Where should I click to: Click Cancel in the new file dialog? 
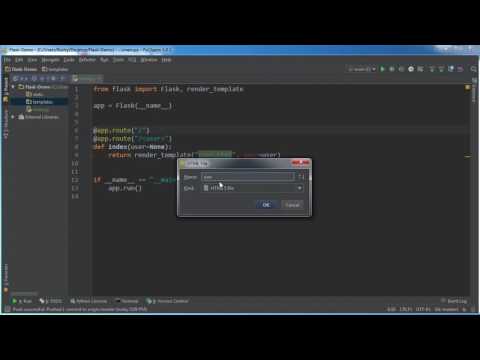pos(292,205)
